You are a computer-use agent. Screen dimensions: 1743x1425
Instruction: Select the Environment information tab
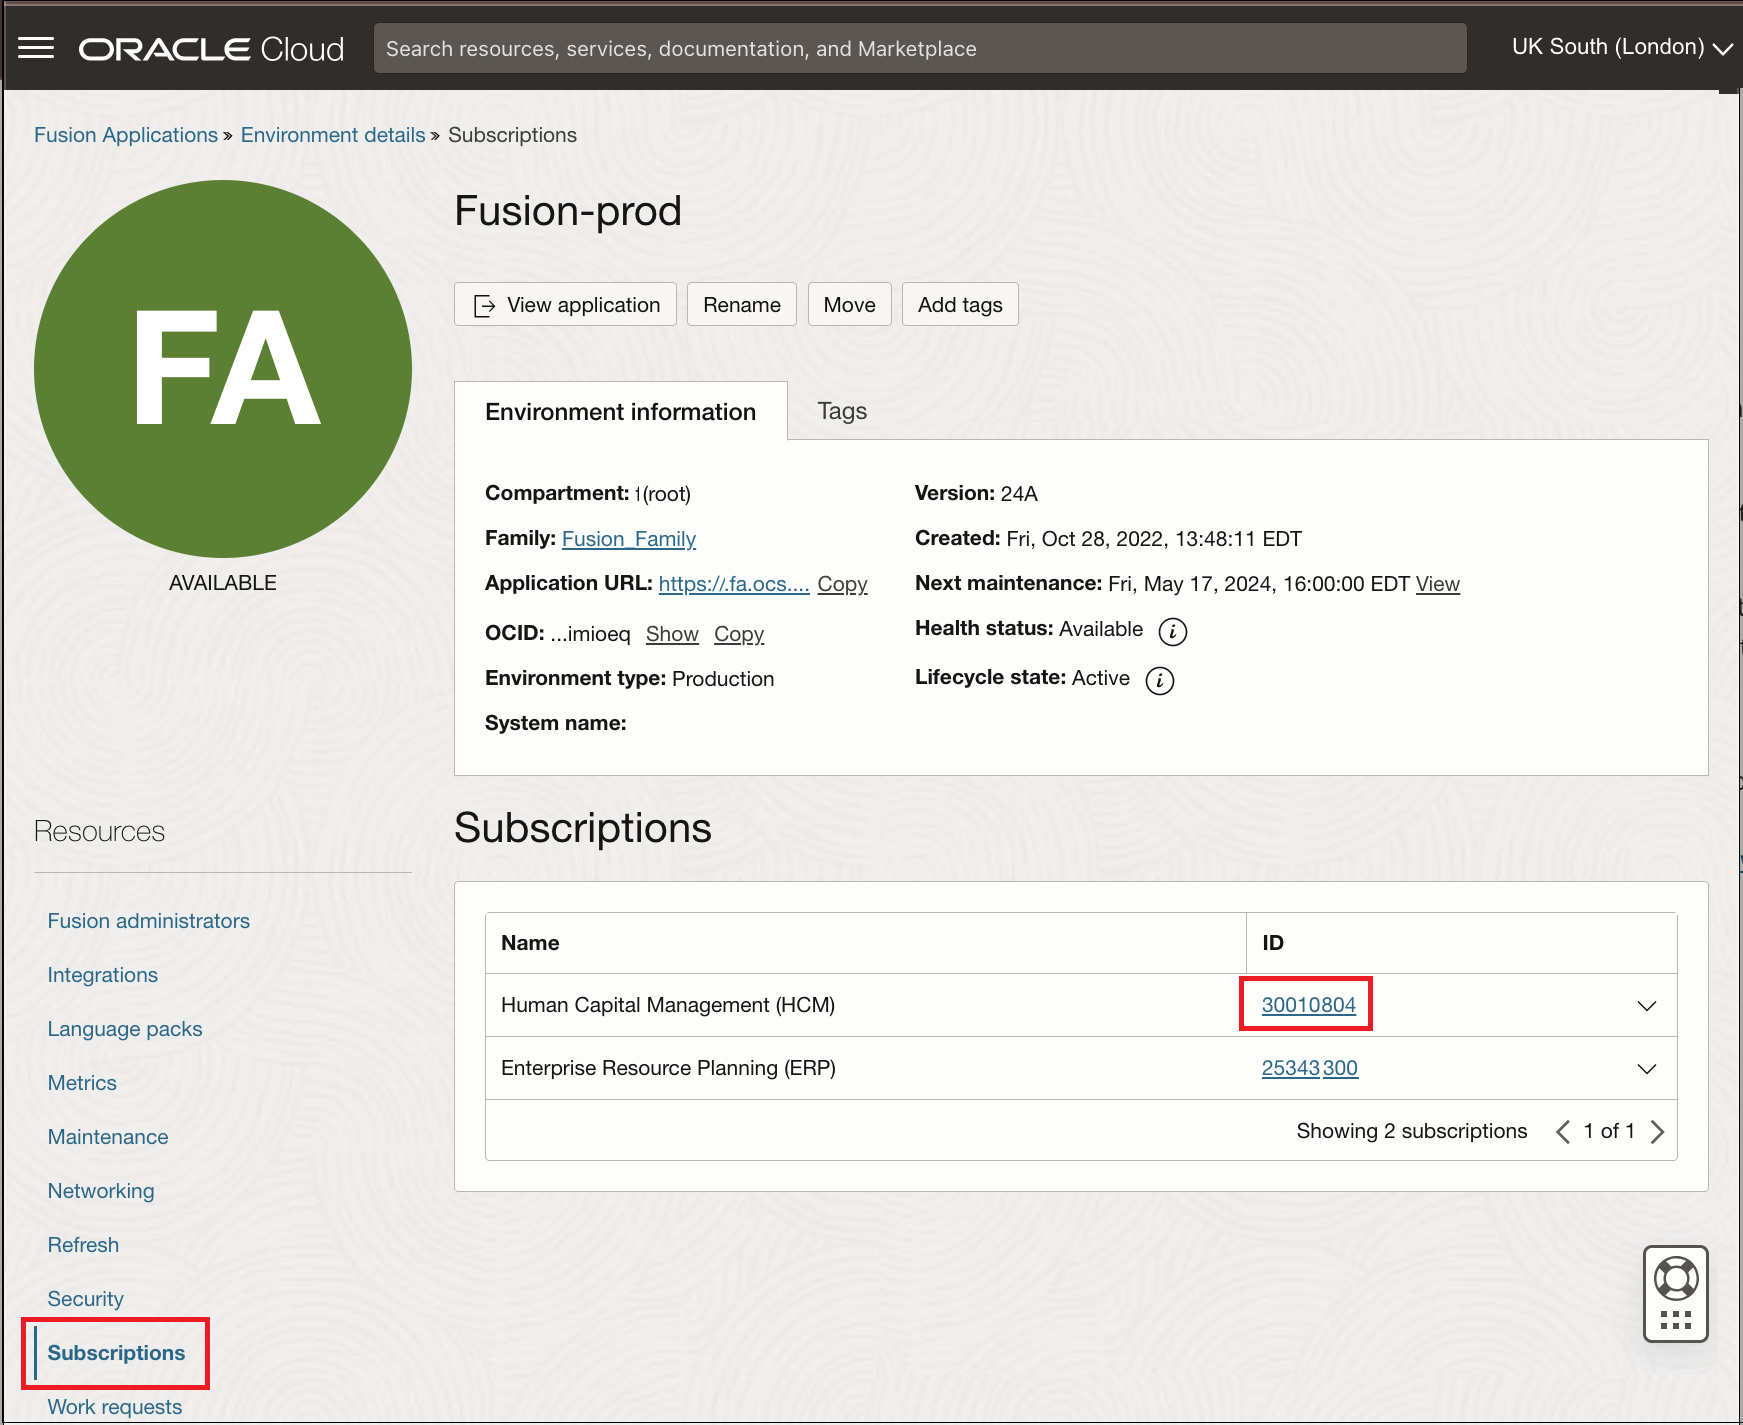(620, 412)
